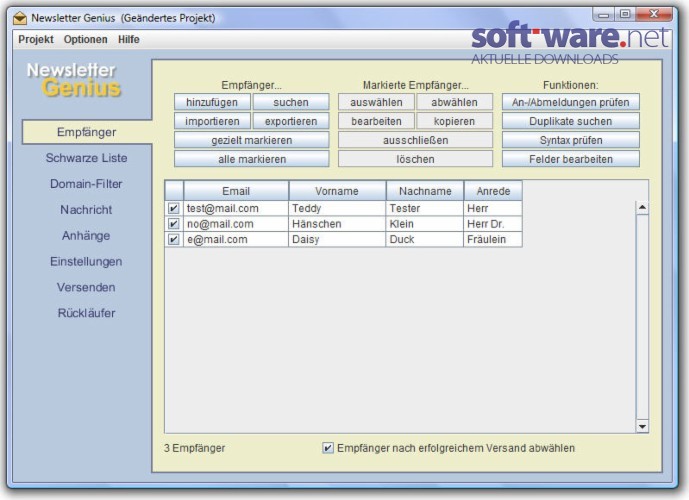Close the Newsletter Genius window
Image resolution: width=689 pixels, height=500 pixels.
pos(654,14)
